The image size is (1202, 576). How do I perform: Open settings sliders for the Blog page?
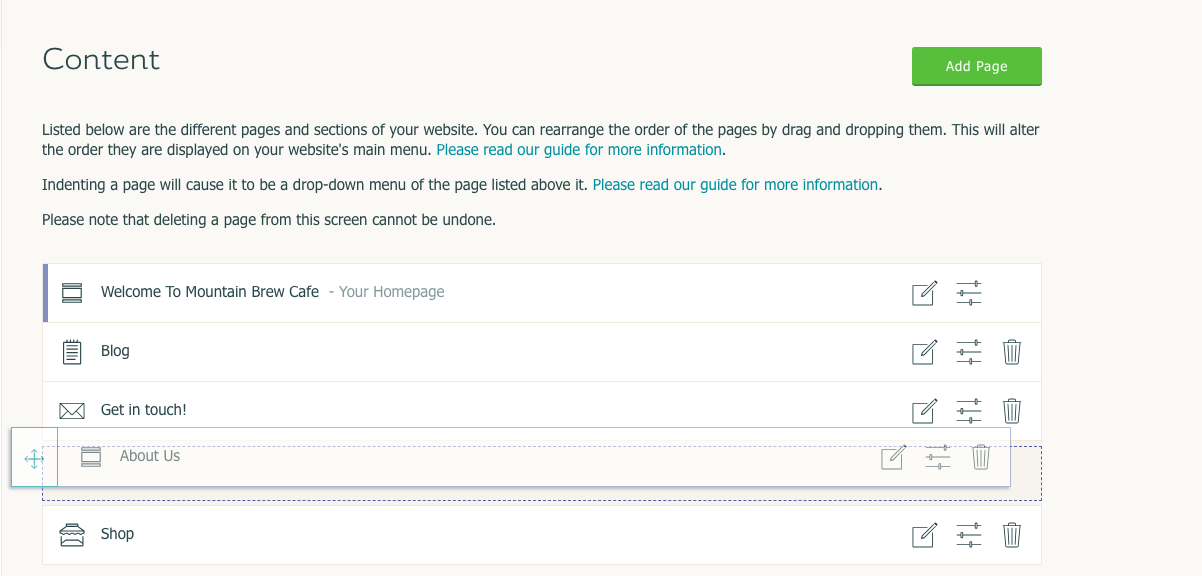pos(969,352)
